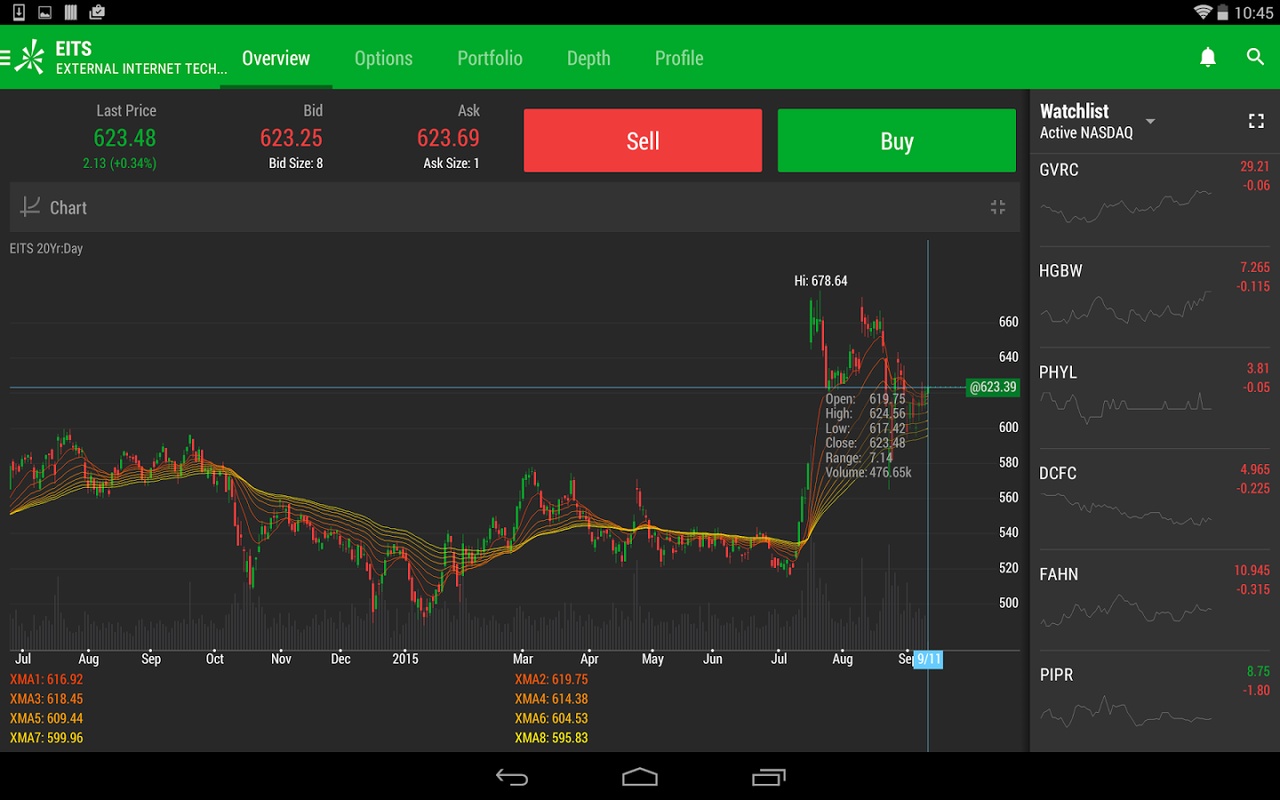Switch to the Depth tab
The width and height of the screenshot is (1280, 800).
coord(588,58)
